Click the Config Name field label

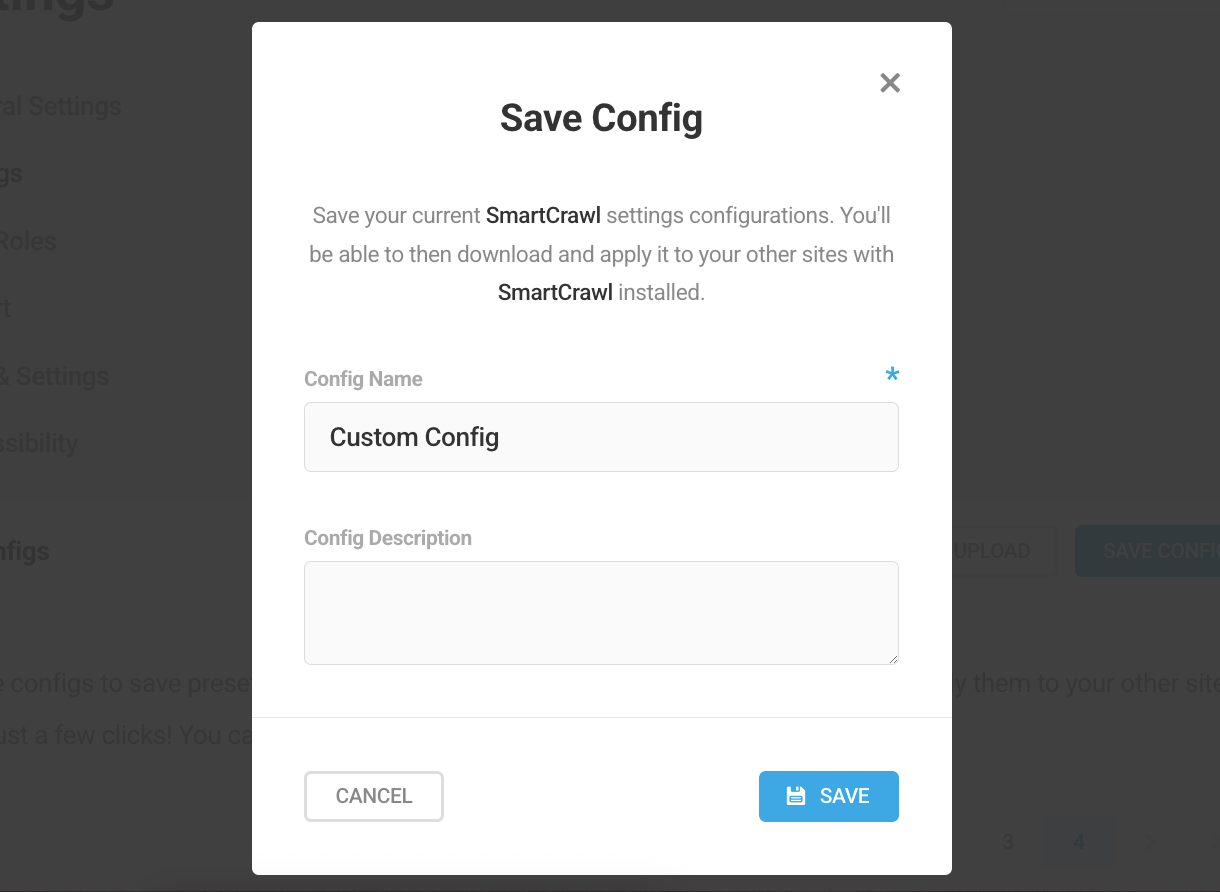click(363, 379)
